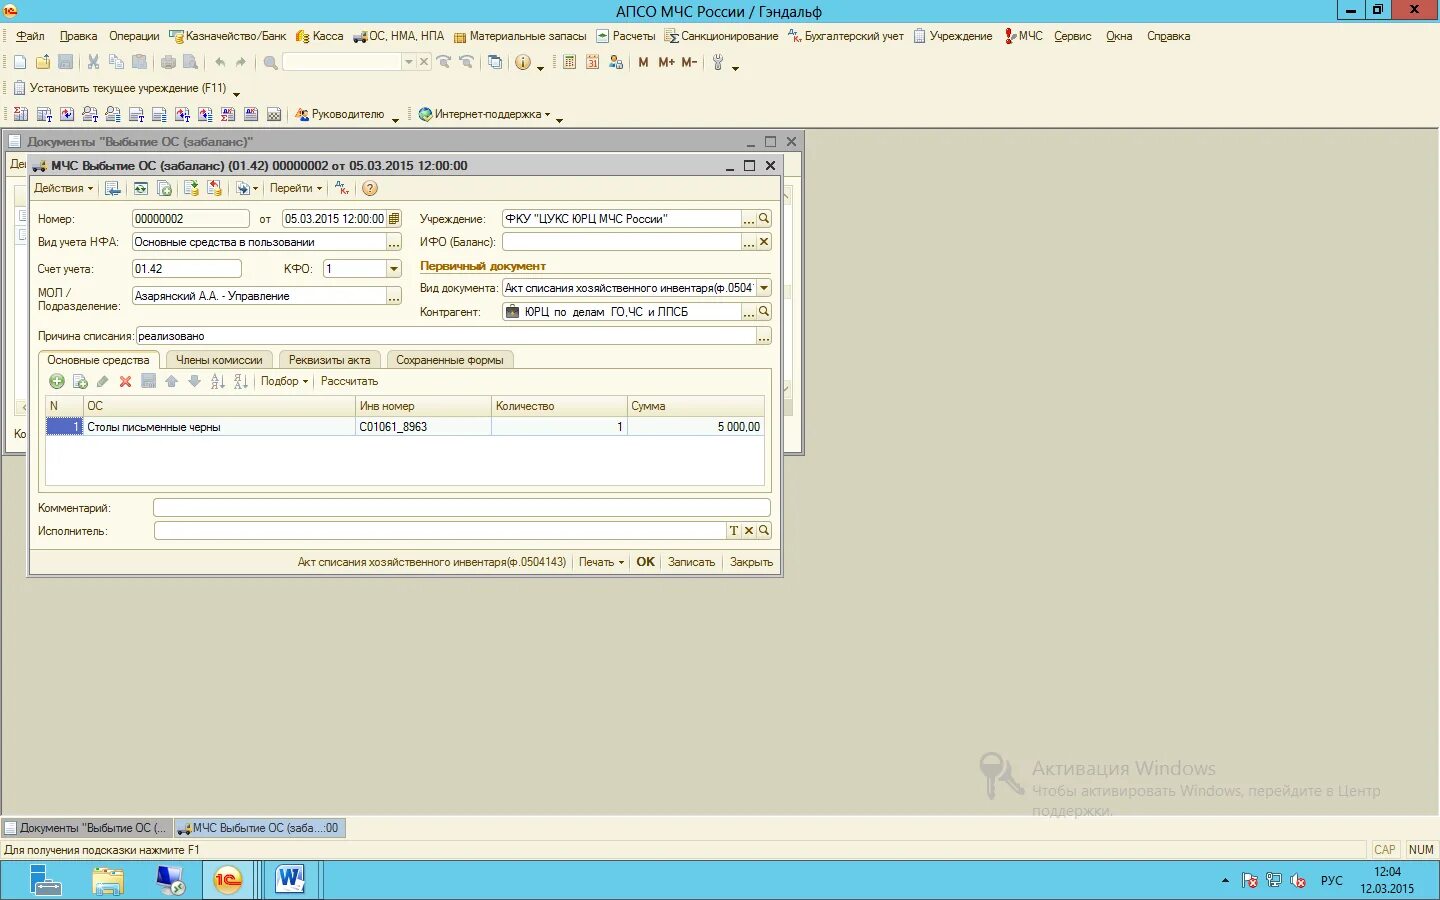The image size is (1440, 900).
Task: Open the Учреждение field magnifier lookup
Action: coord(764,219)
